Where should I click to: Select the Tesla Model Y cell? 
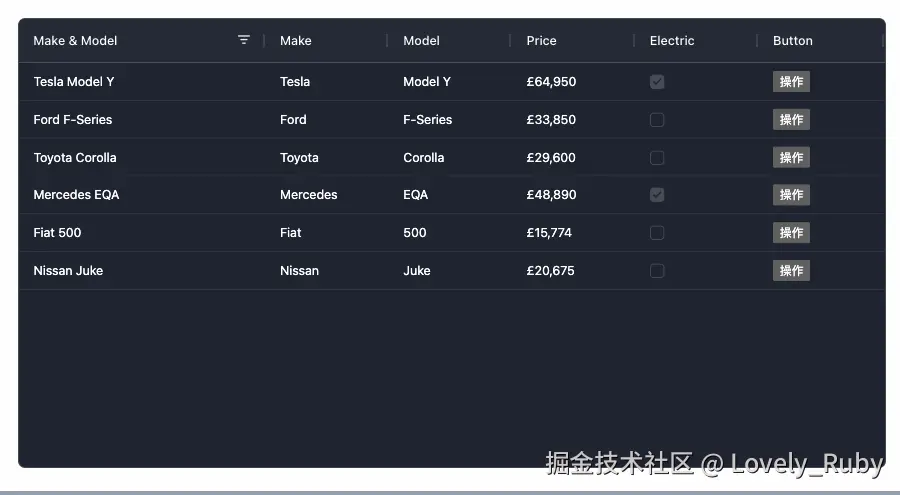tap(74, 82)
